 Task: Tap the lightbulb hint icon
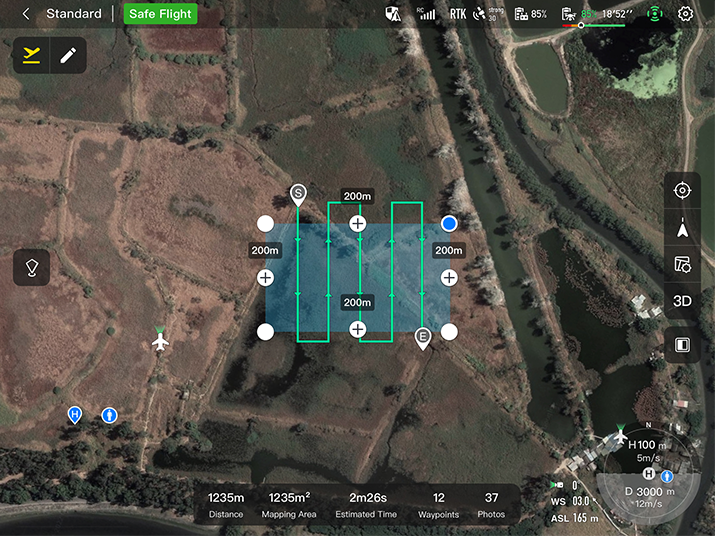[x=31, y=268]
